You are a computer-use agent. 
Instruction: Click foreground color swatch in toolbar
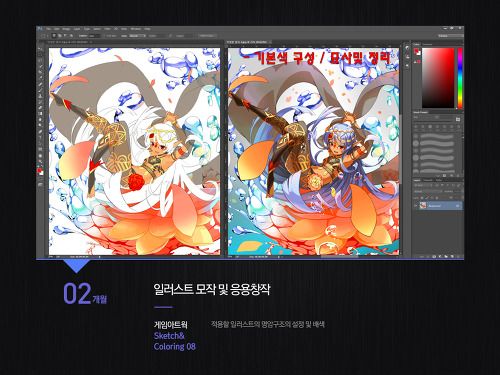tap(39, 171)
